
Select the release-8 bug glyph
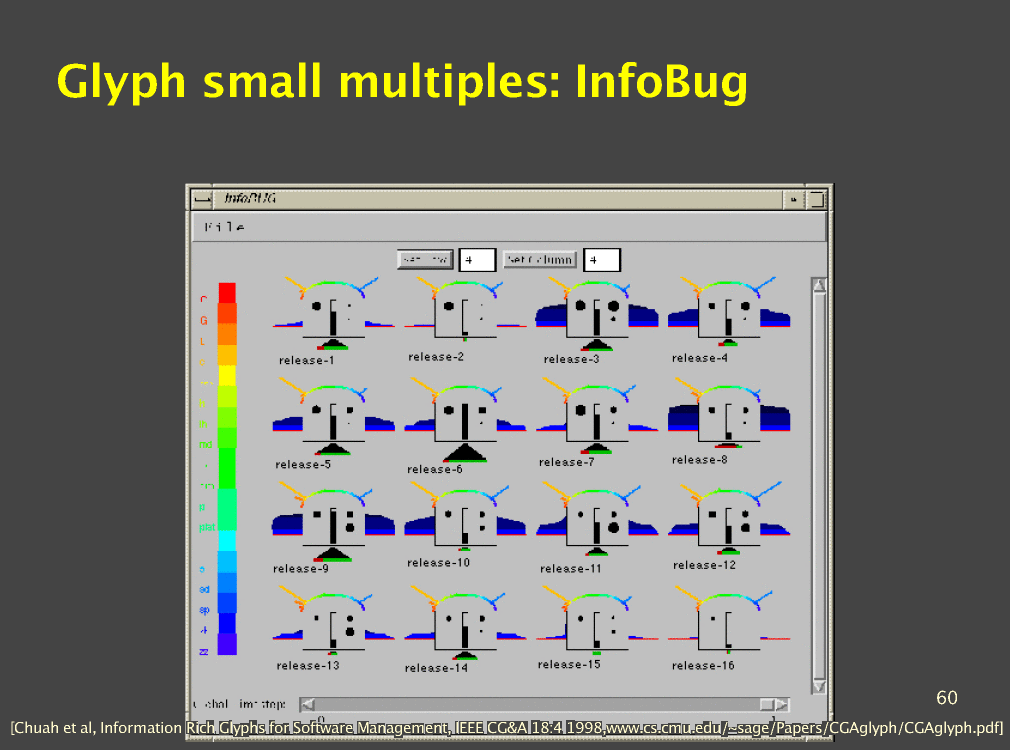[x=729, y=414]
